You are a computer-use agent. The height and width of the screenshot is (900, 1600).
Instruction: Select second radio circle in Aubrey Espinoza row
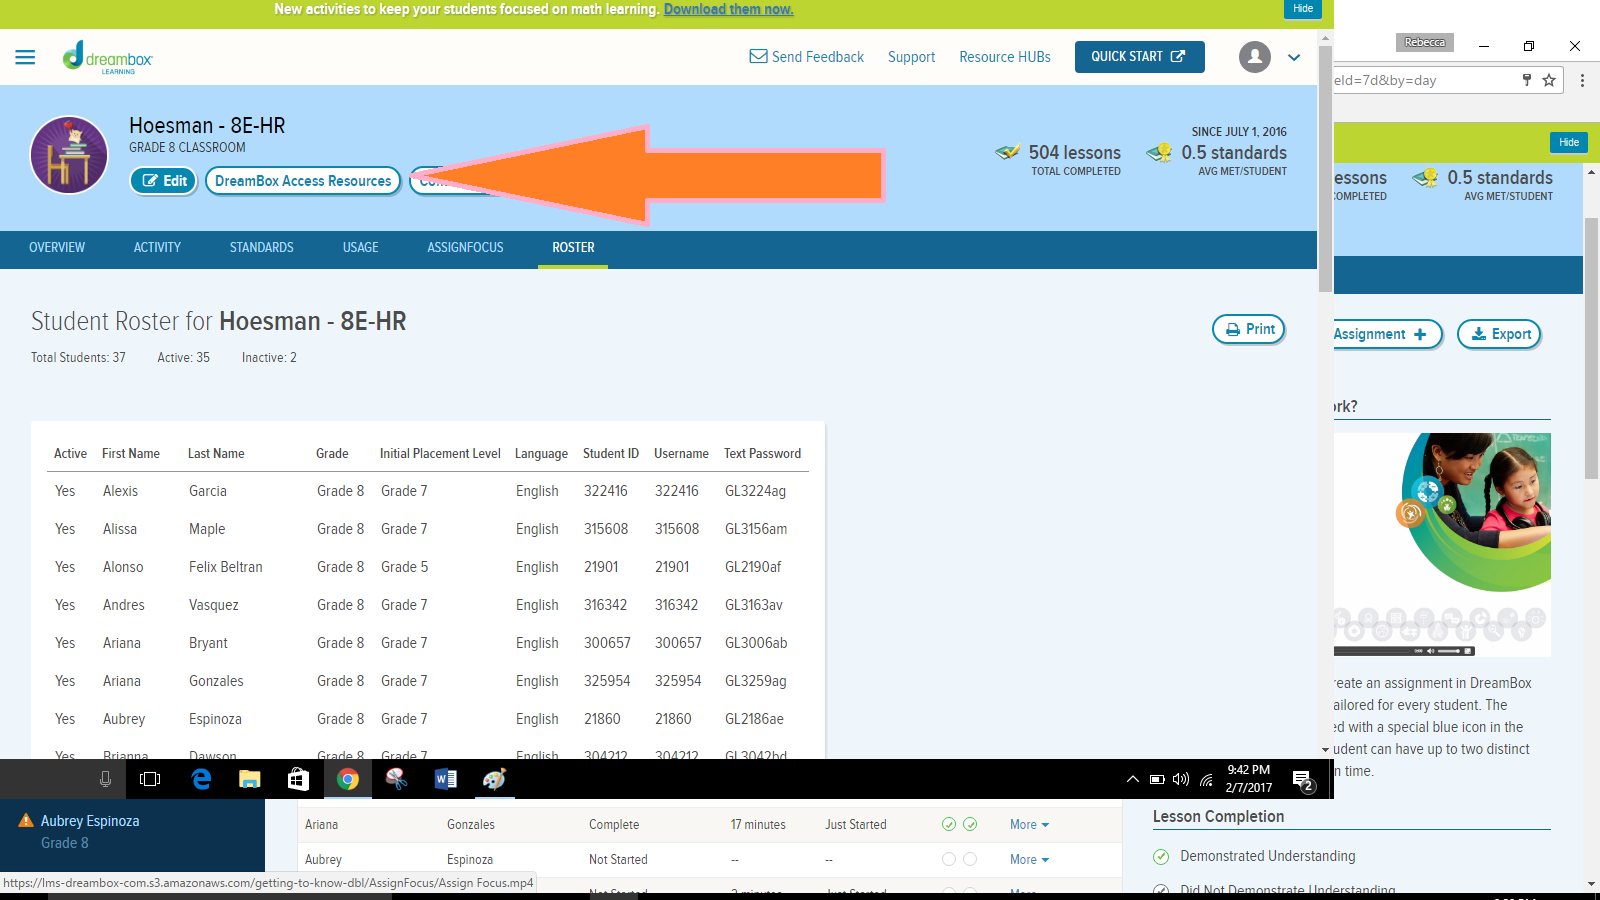(x=970, y=859)
